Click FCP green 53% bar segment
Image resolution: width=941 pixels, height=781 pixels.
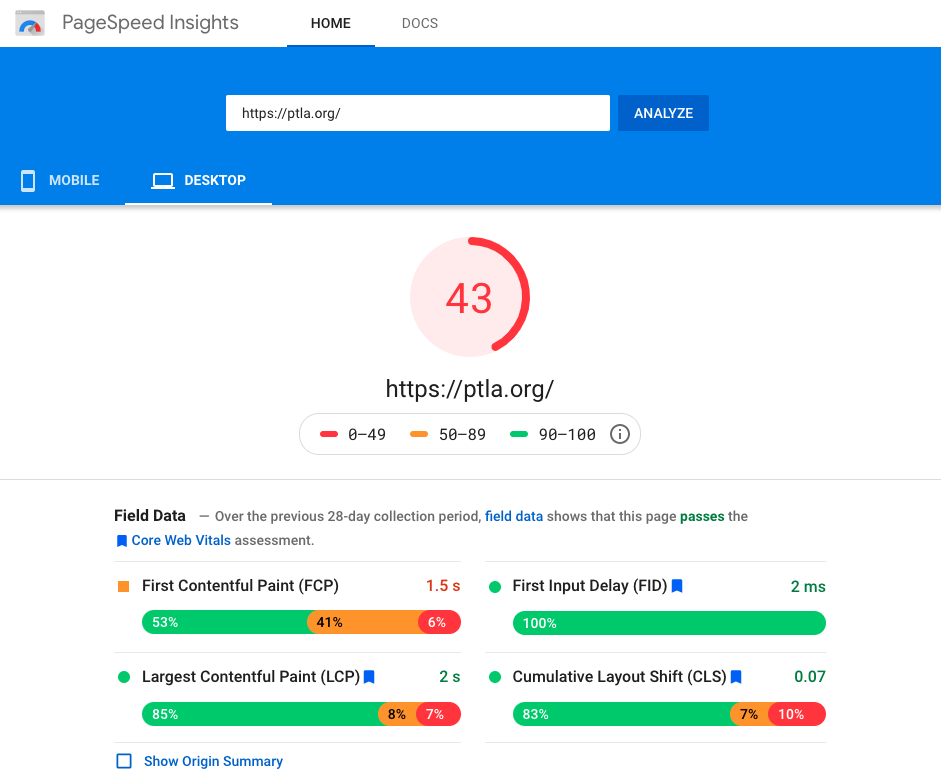pyautogui.click(x=225, y=622)
